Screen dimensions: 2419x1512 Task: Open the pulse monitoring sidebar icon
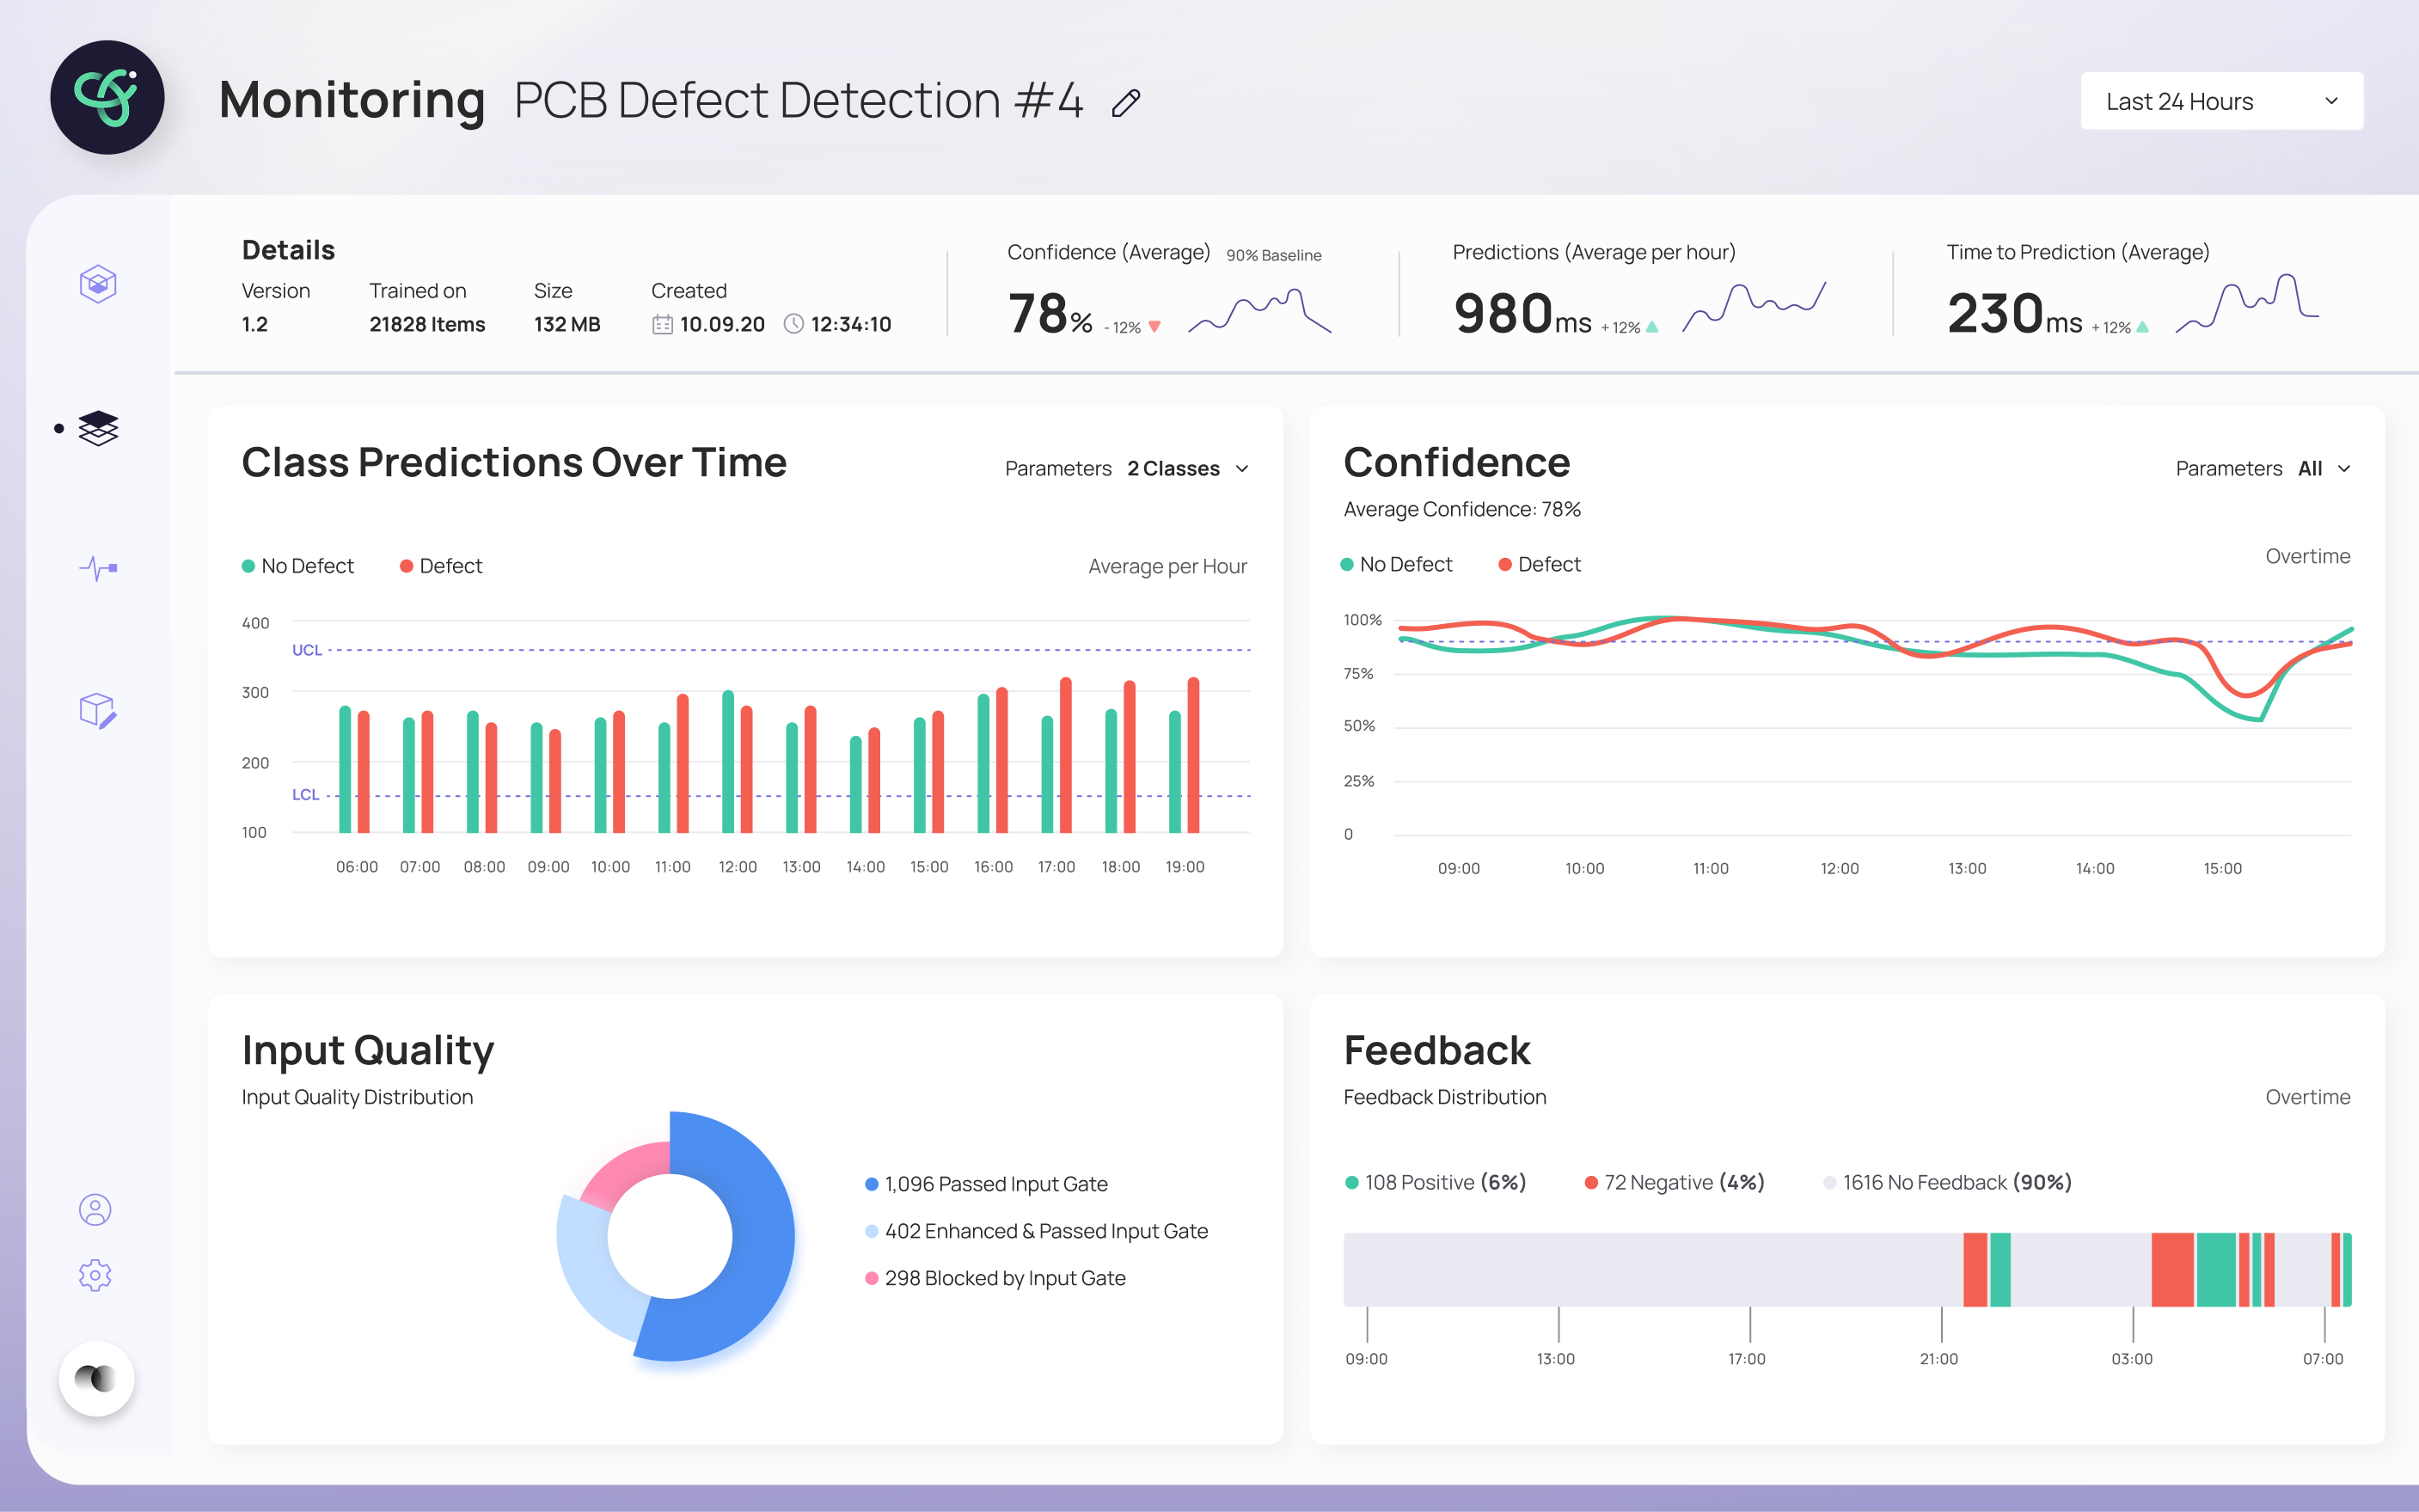[98, 568]
